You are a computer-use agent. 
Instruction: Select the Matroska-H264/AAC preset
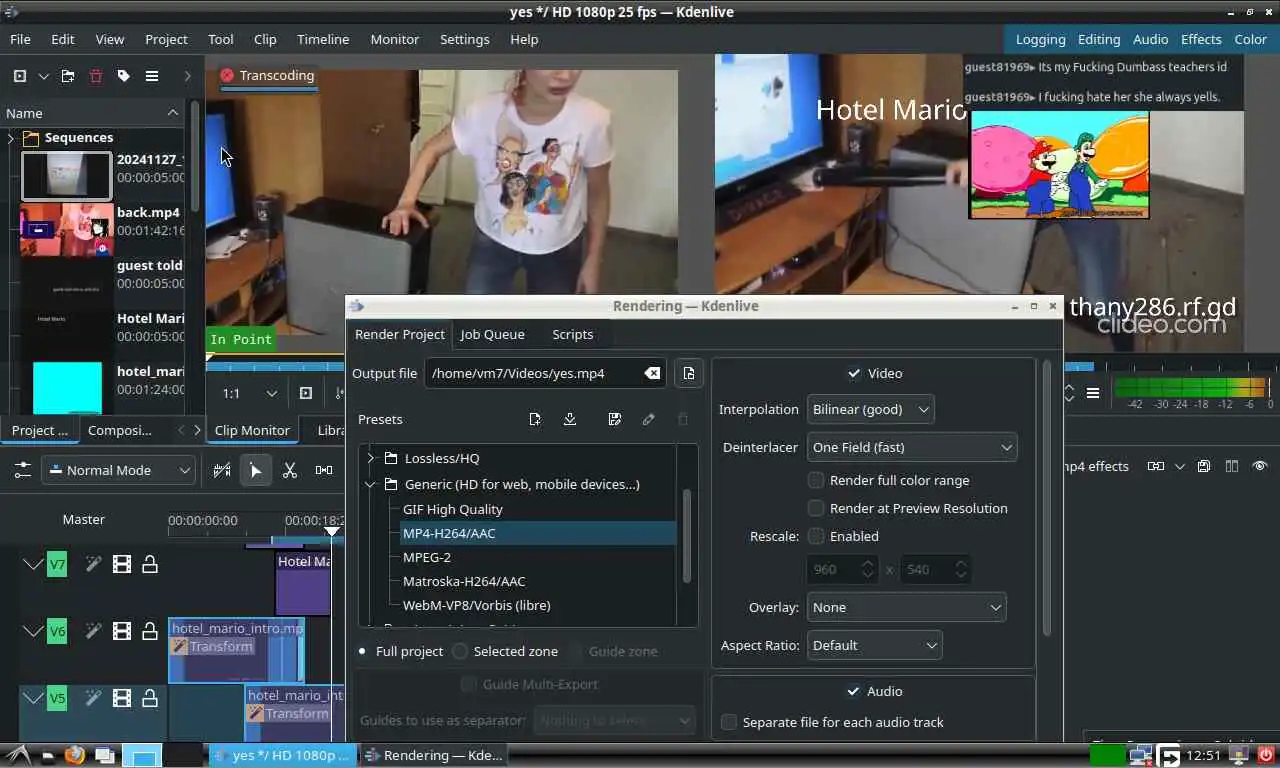464,581
